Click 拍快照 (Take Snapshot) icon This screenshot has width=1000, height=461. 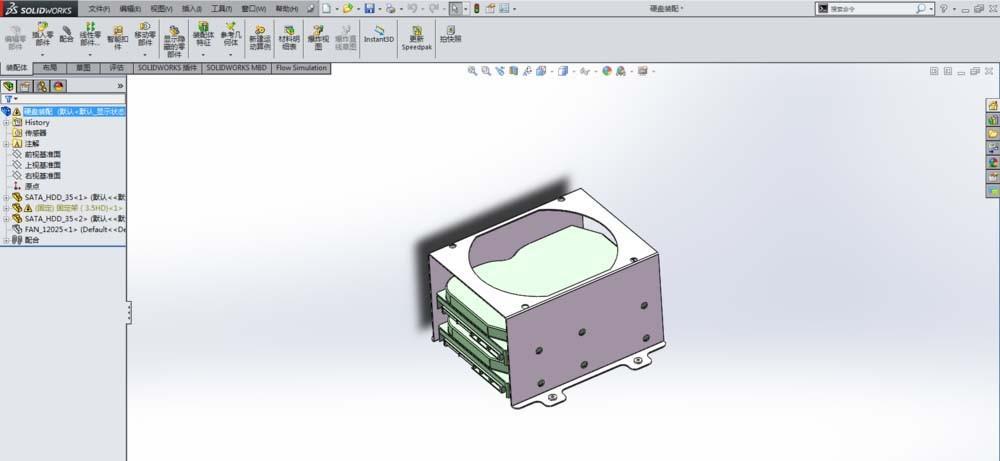[450, 34]
